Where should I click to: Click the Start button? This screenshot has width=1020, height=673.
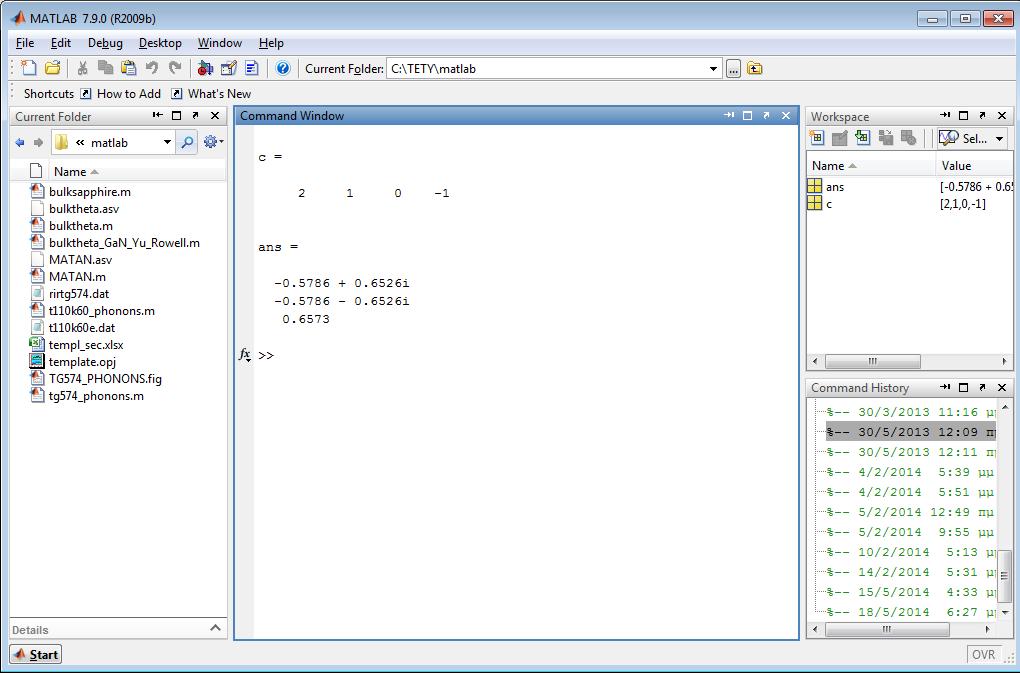(x=36, y=654)
